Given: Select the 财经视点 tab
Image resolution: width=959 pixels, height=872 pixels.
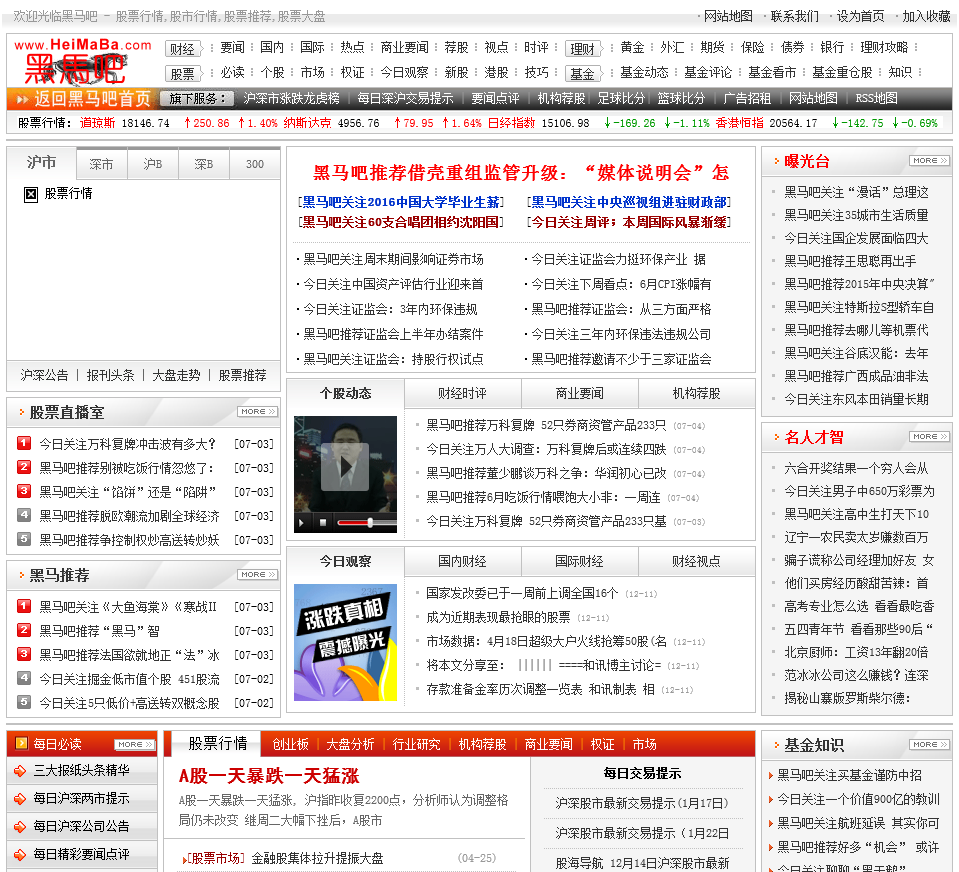Looking at the screenshot, I should 697,561.
